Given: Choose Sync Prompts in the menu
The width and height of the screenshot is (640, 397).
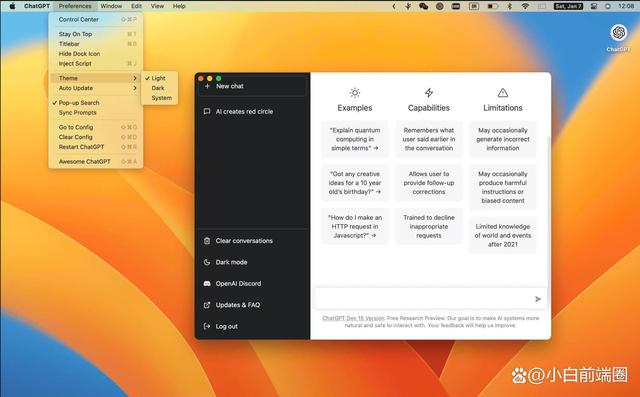Looking at the screenshot, I should [96, 113].
